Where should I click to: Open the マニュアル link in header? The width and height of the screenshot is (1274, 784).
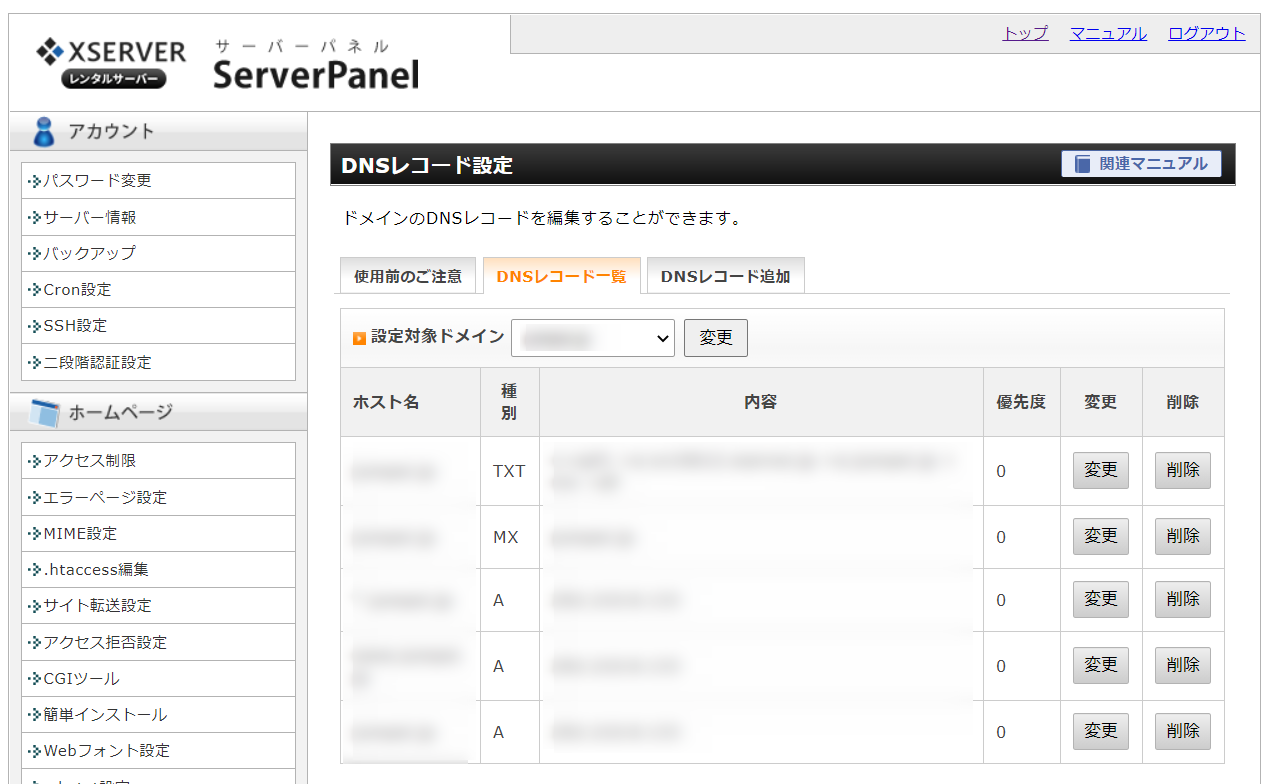tap(1108, 33)
